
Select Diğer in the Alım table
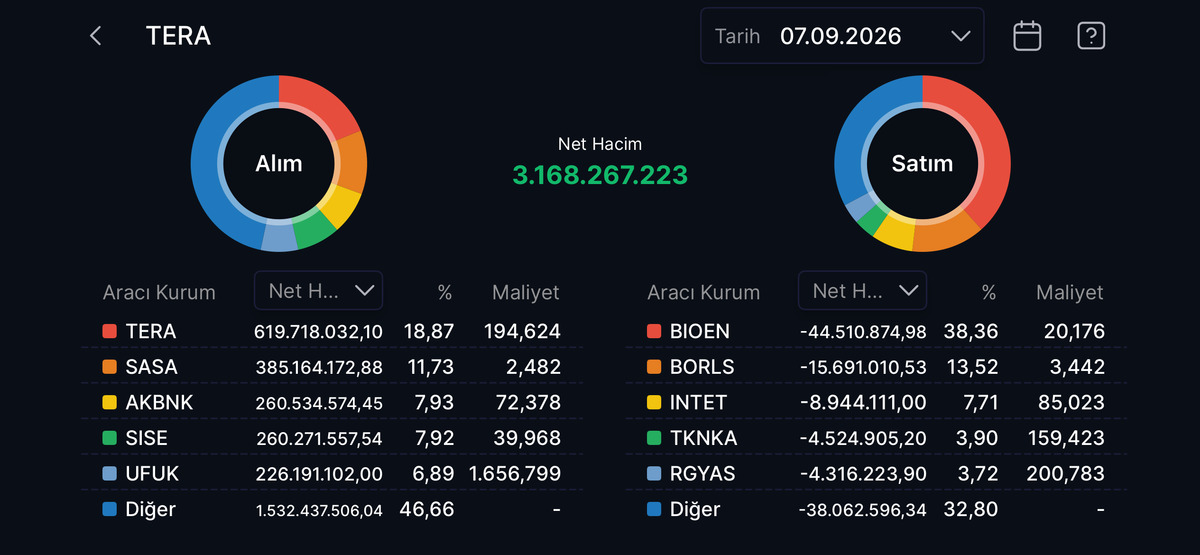click(x=151, y=509)
